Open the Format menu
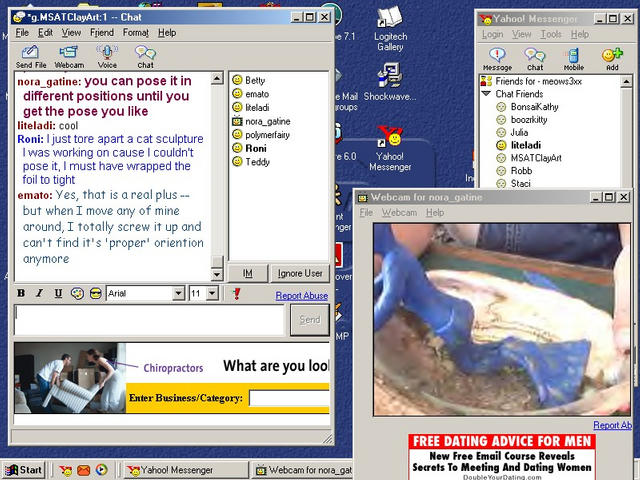 click(x=136, y=33)
